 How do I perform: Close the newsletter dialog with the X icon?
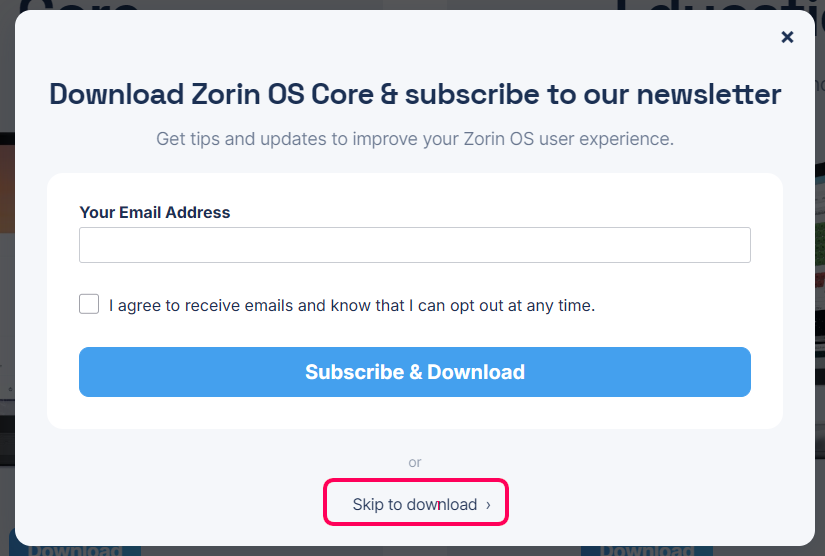pyautogui.click(x=787, y=37)
